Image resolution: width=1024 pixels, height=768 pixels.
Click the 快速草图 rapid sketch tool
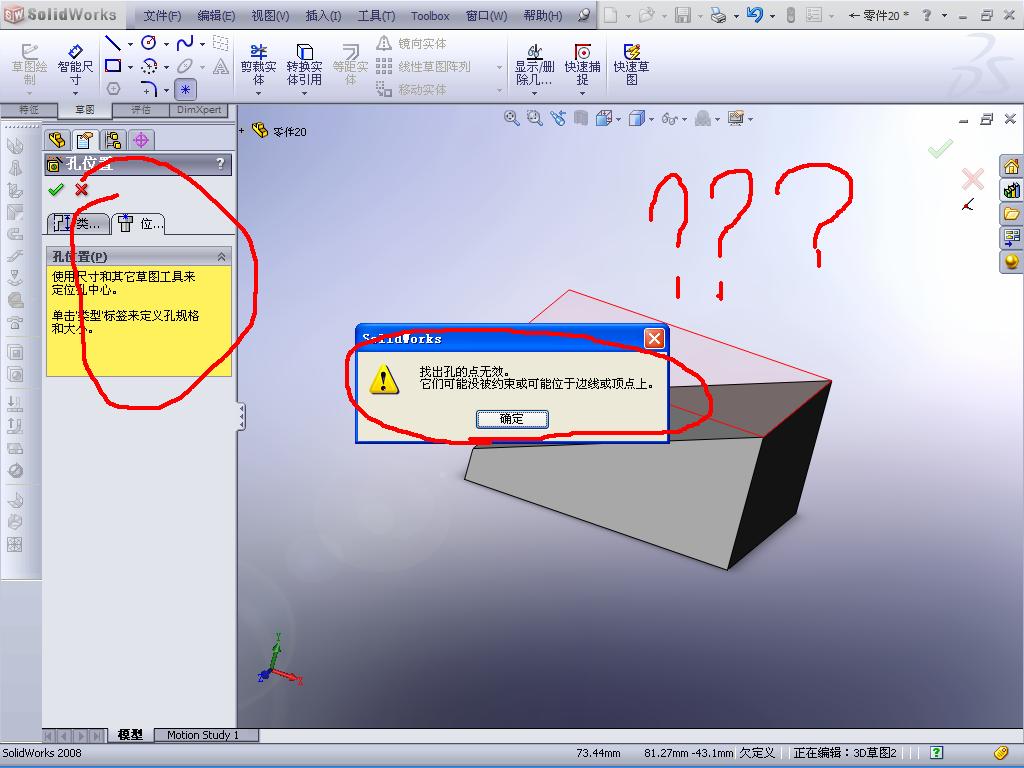tap(631, 65)
